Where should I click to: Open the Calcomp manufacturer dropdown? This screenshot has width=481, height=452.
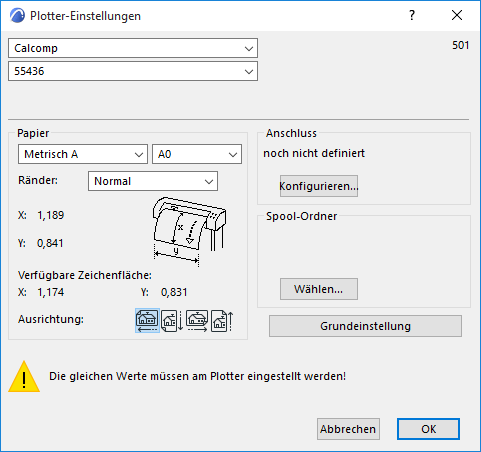click(x=133, y=48)
